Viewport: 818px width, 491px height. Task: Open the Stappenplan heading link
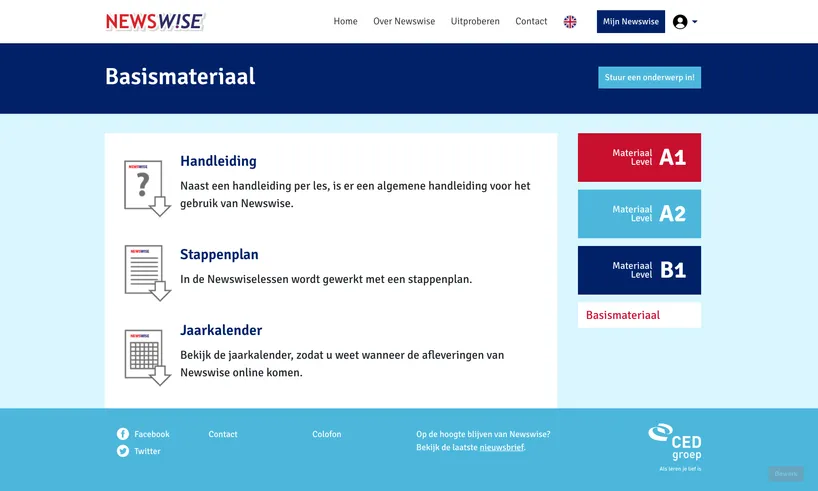click(219, 254)
